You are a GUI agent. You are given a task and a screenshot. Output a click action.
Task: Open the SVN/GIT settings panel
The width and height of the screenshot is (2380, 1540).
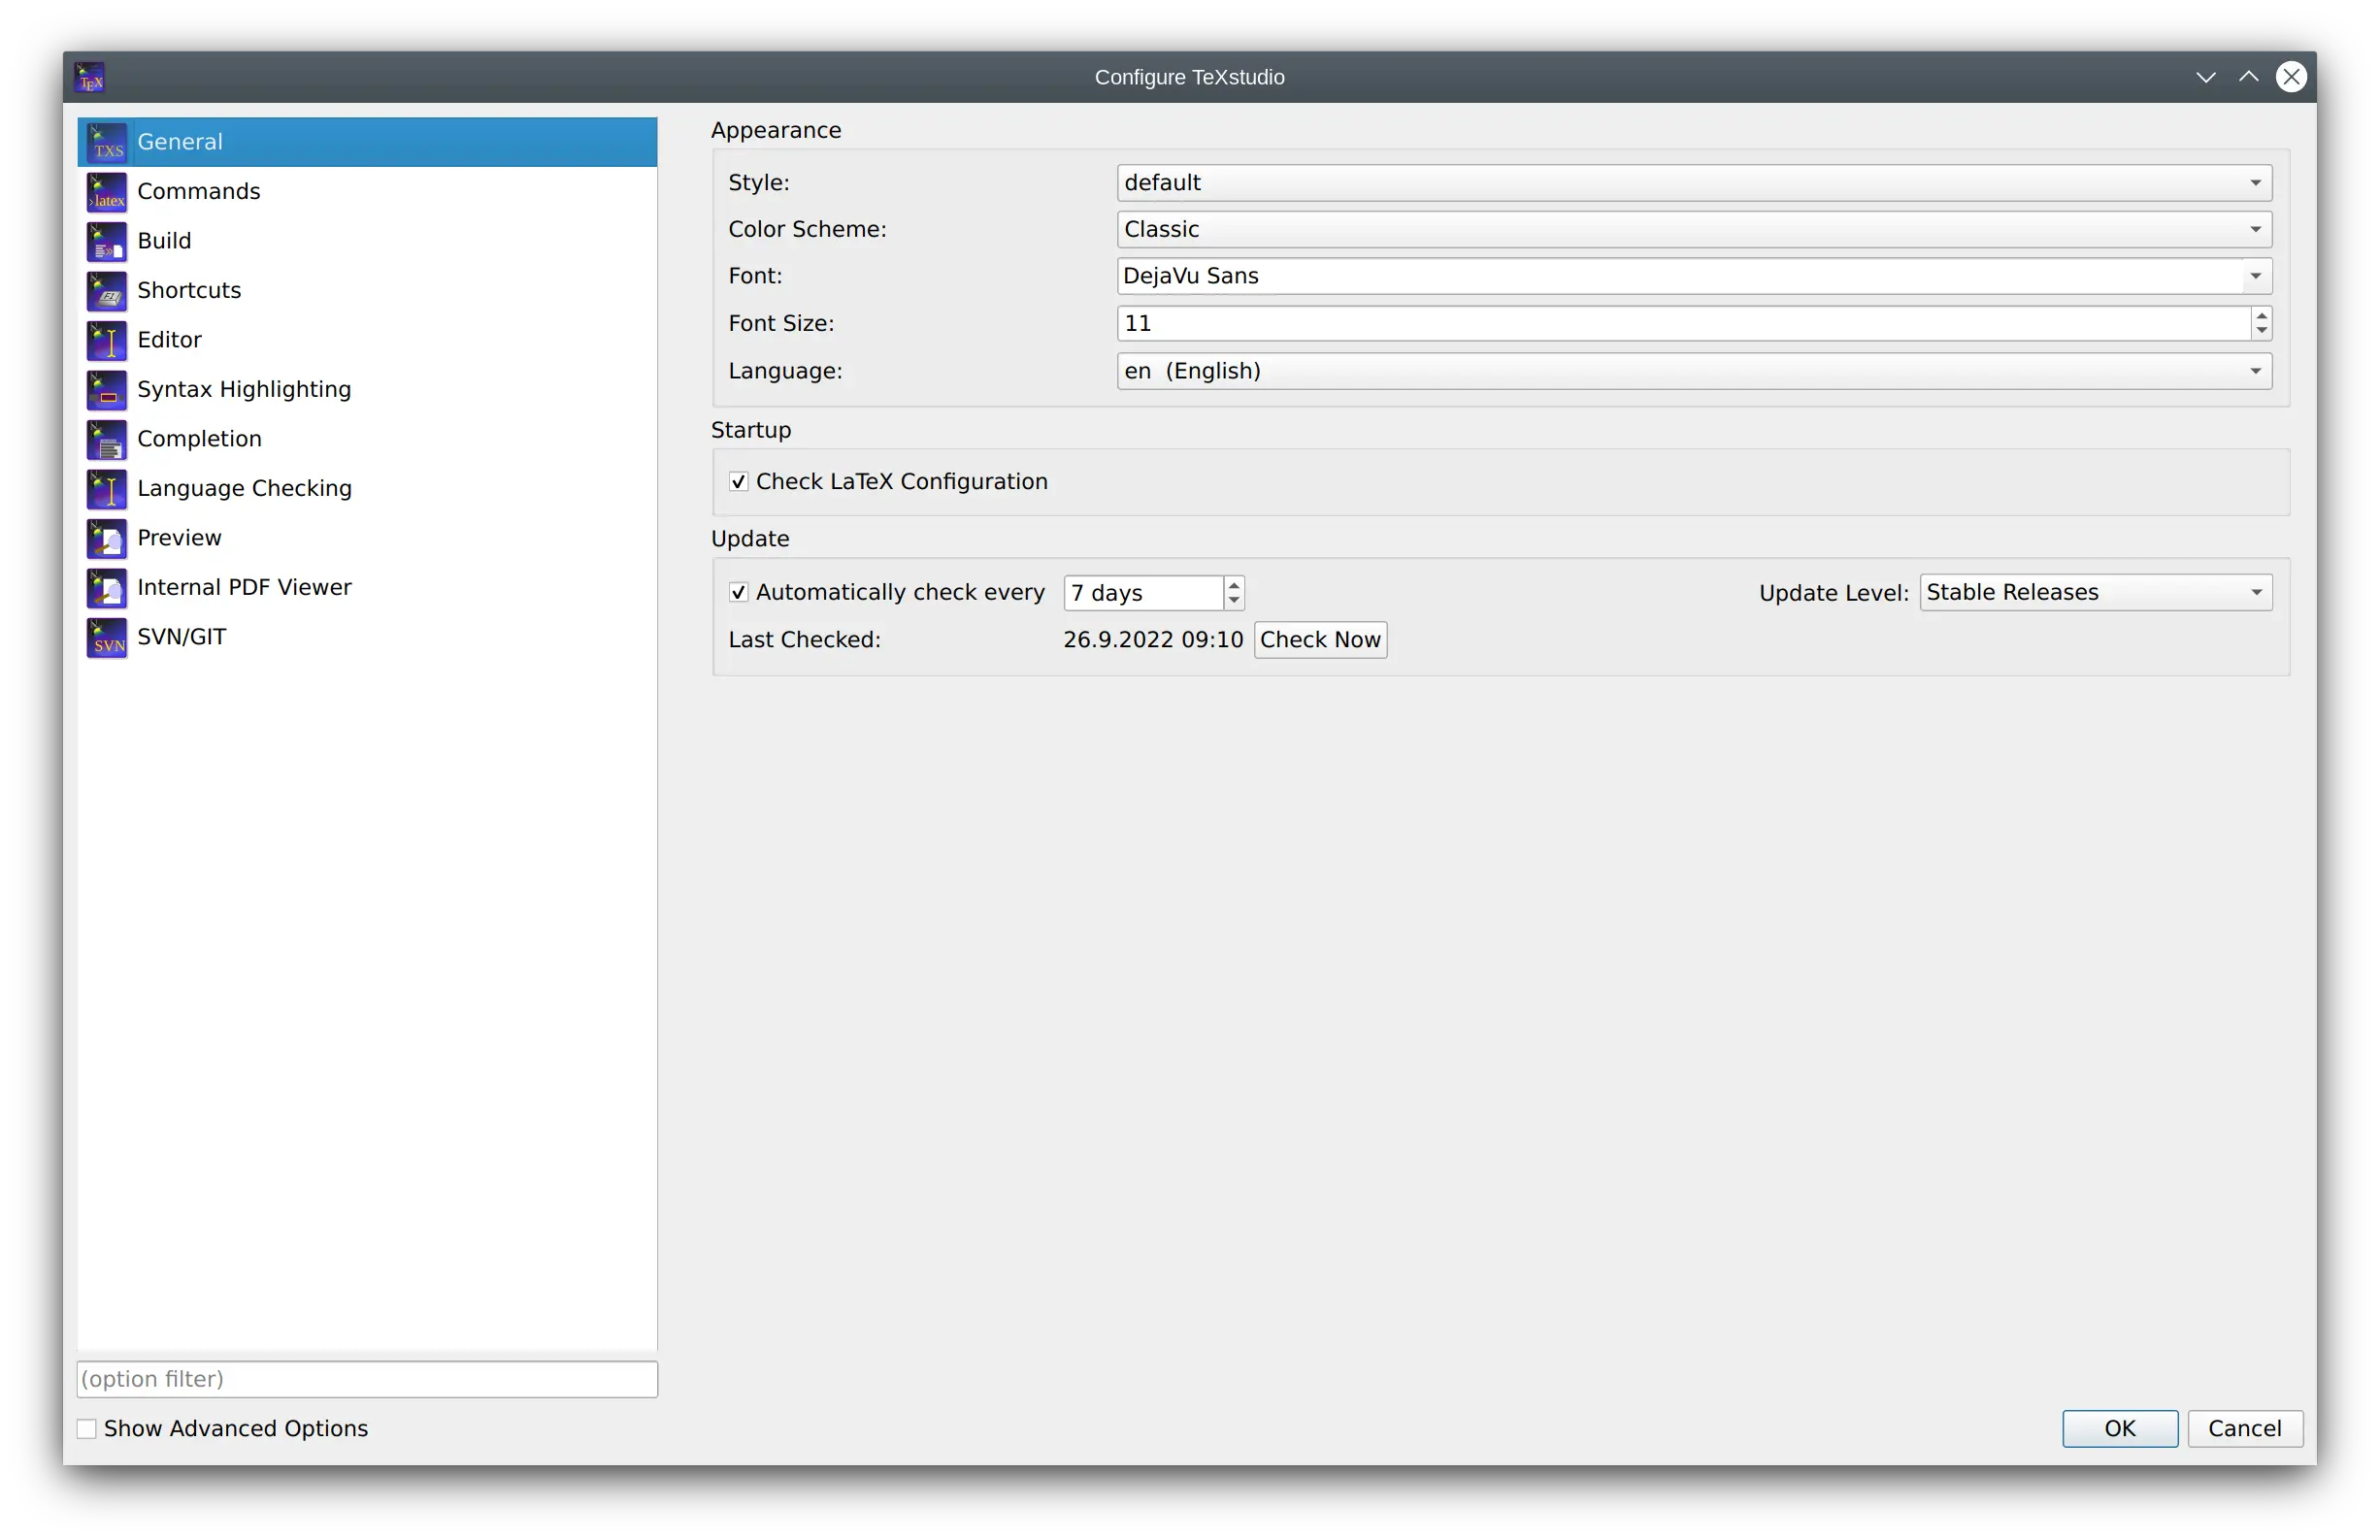[181, 635]
